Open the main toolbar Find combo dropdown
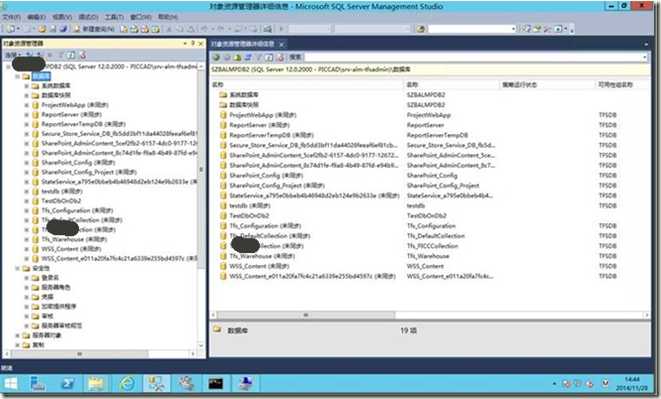This screenshot has width=661, height=399. (x=513, y=29)
